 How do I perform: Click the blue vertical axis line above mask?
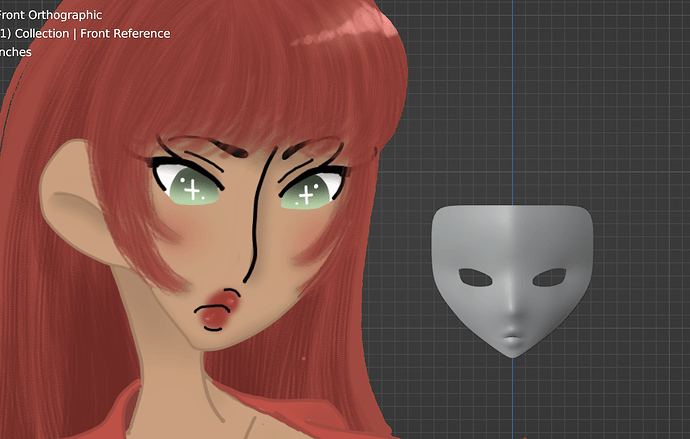point(512,101)
